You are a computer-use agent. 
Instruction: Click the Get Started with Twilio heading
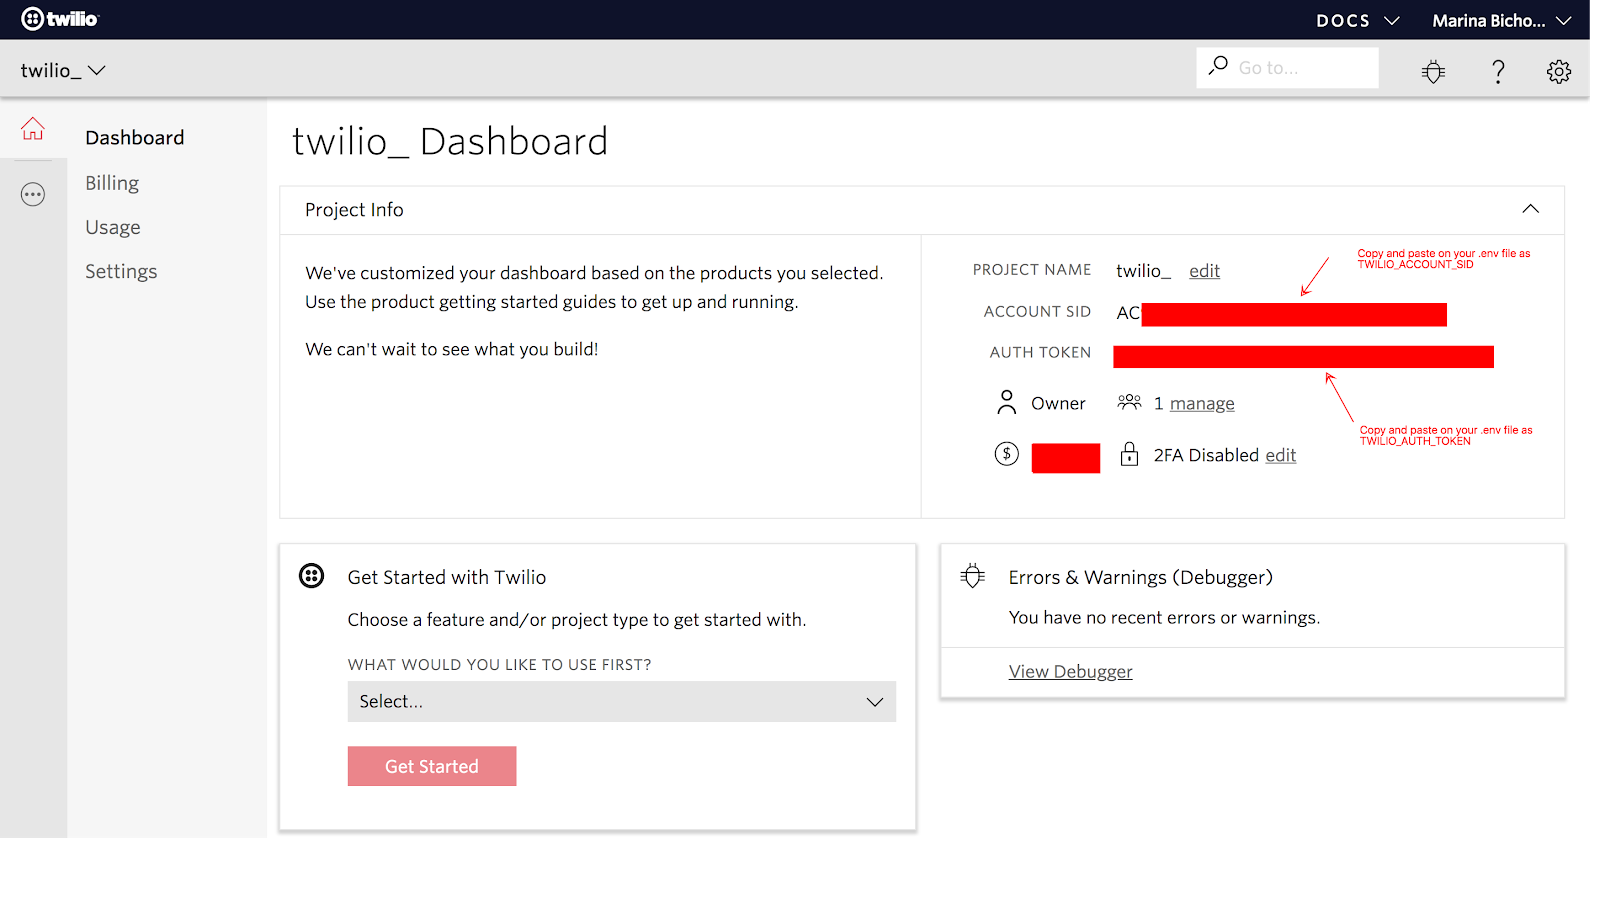pos(447,578)
